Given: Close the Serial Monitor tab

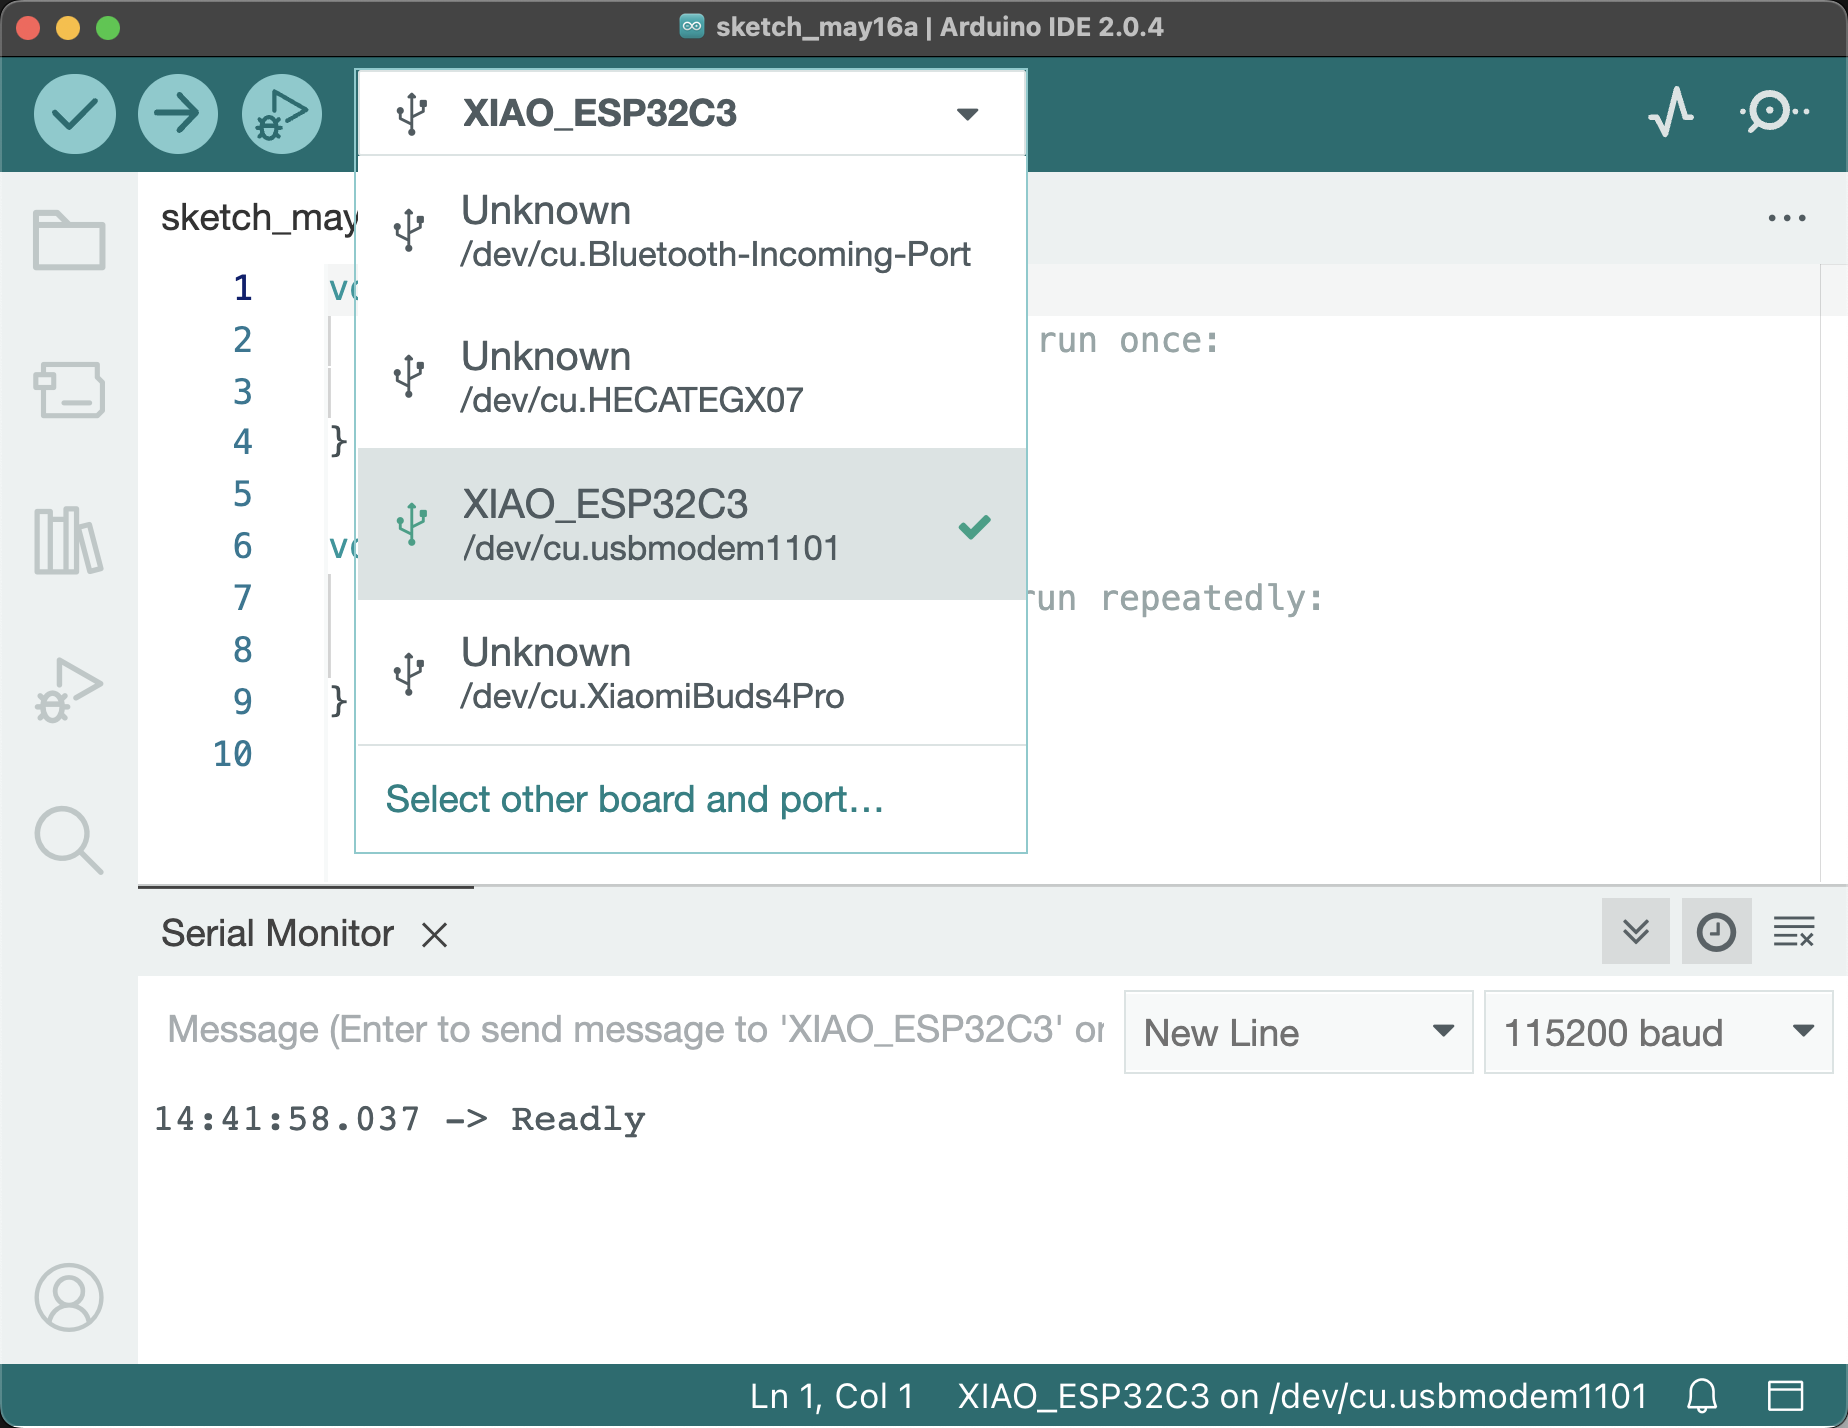Looking at the screenshot, I should coord(434,935).
